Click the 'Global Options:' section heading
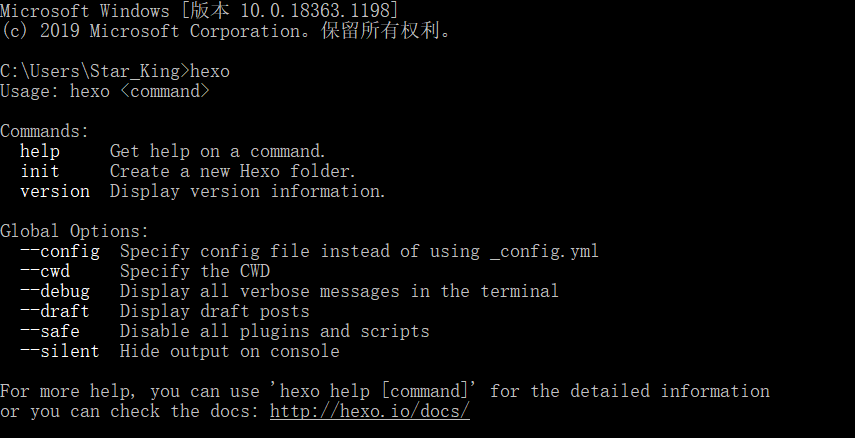 click(74, 231)
